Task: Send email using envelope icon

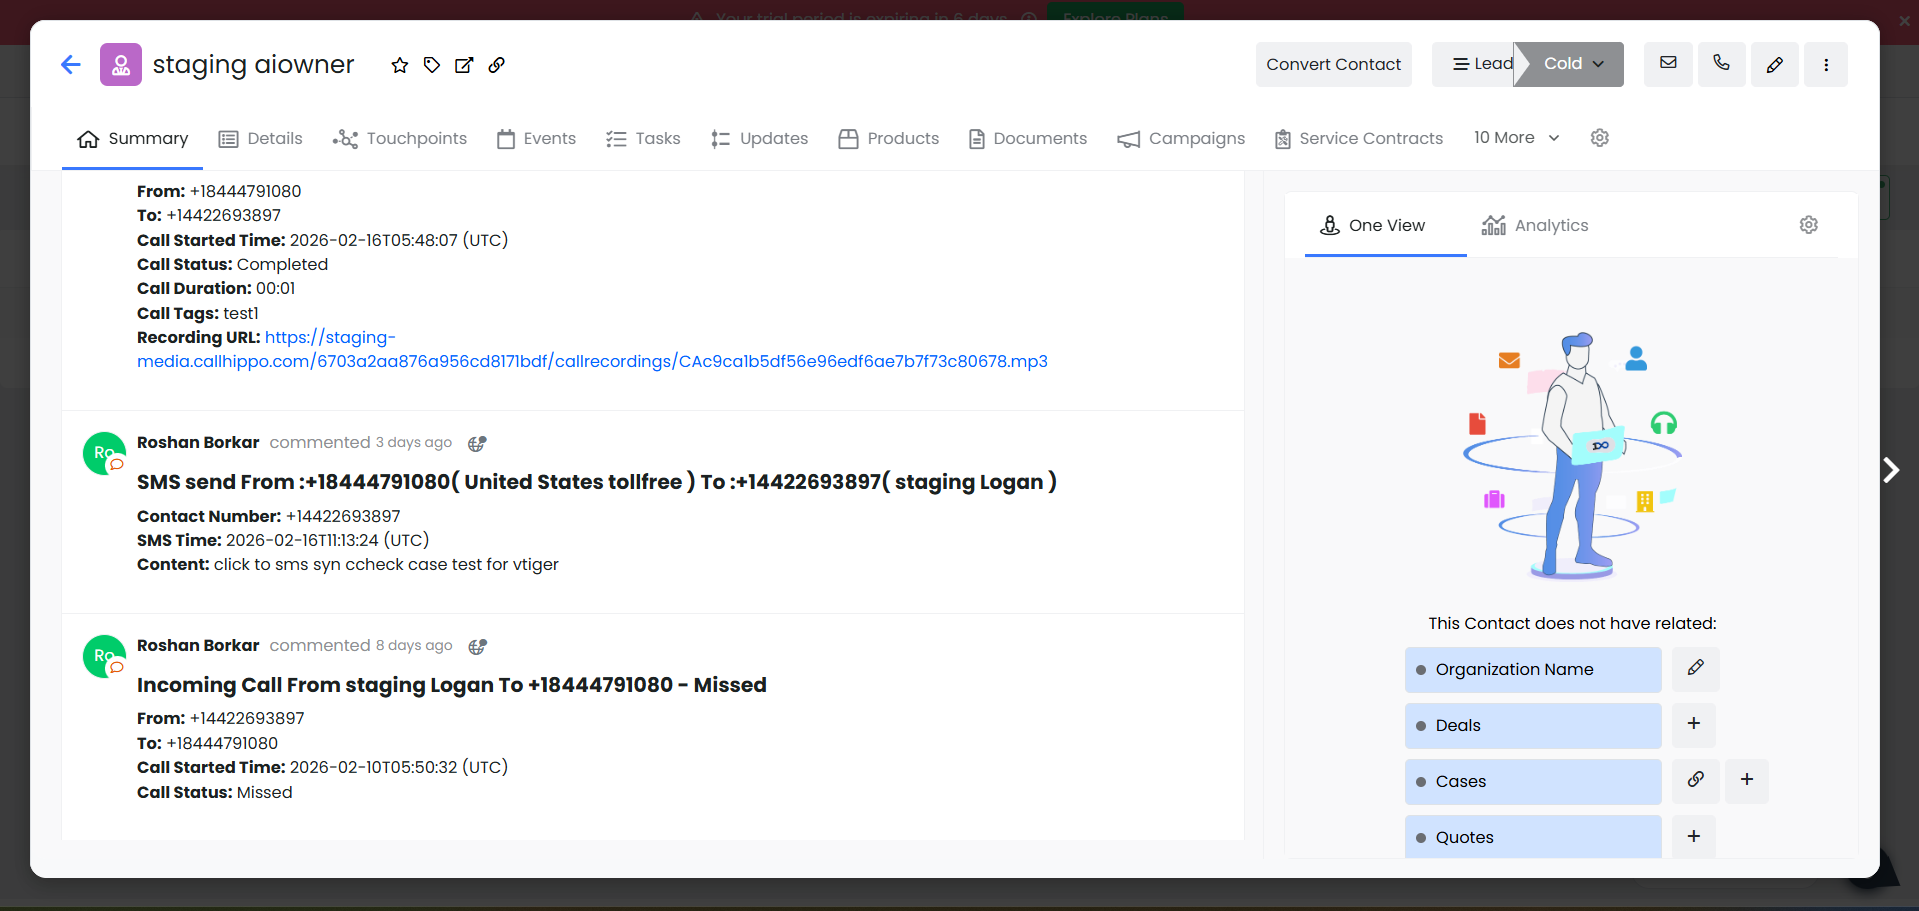Action: [x=1668, y=64]
